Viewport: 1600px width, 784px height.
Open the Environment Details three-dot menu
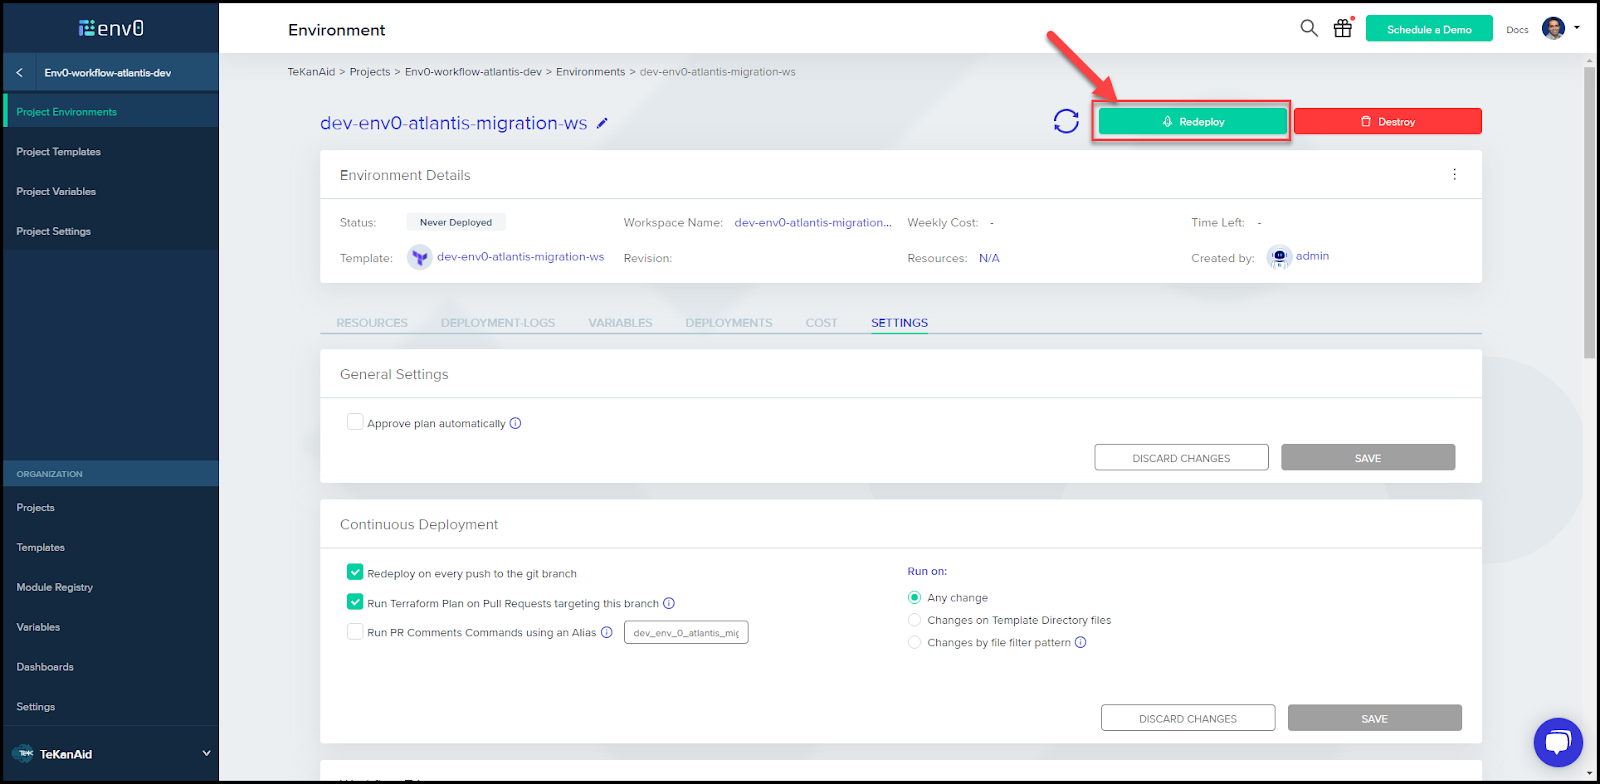point(1454,174)
